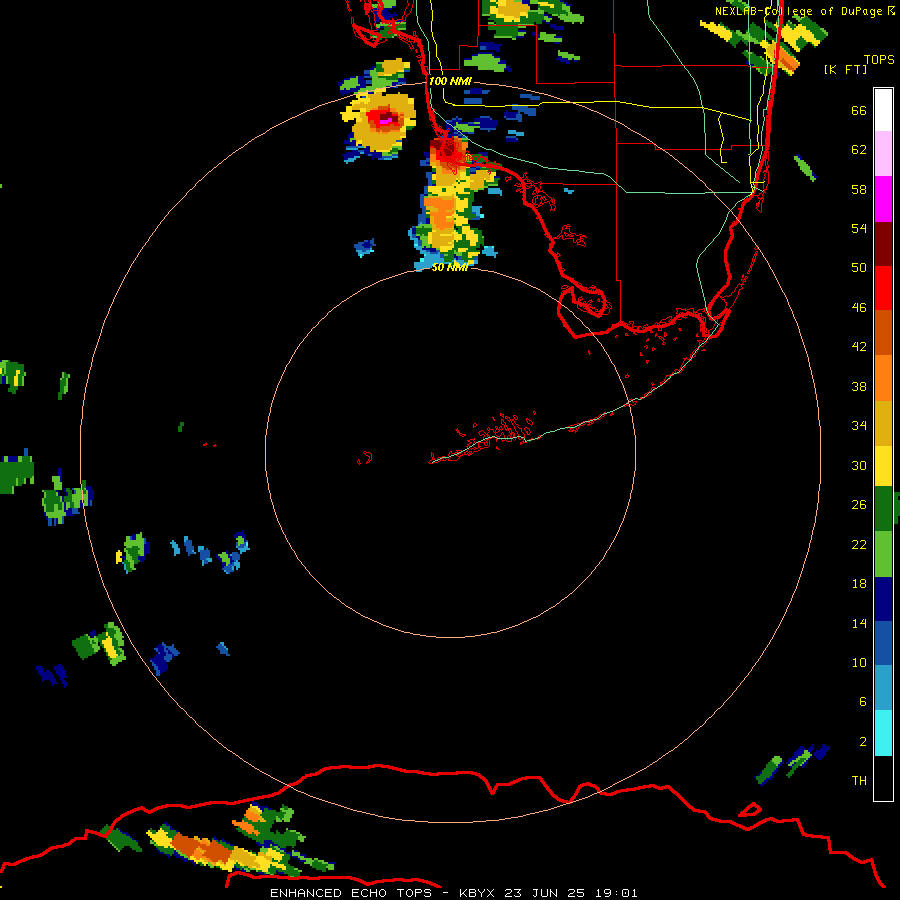Select the light green legend swatch

[883, 554]
